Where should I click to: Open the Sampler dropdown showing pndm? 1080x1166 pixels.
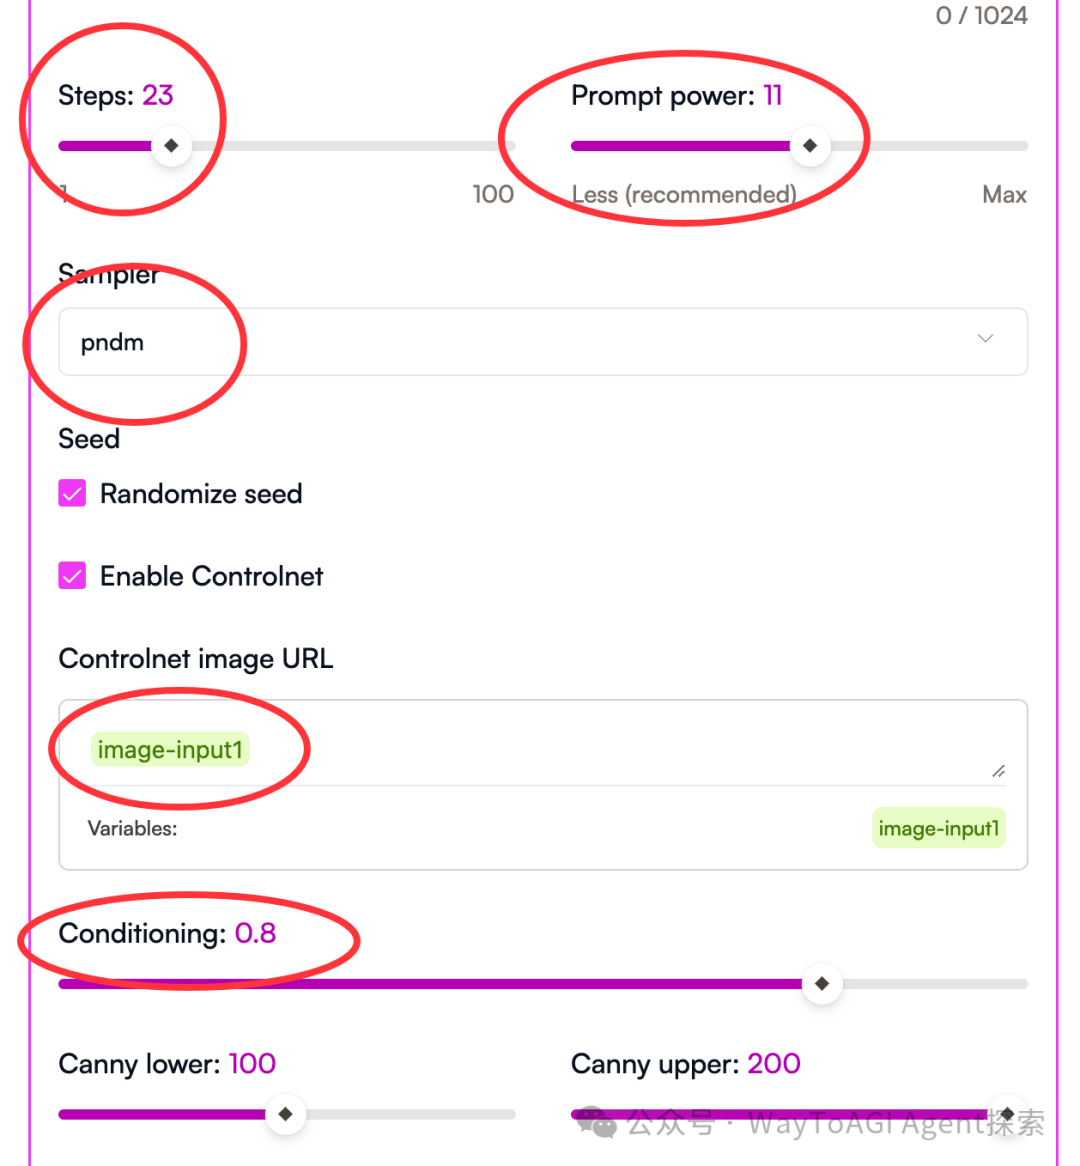tap(543, 342)
